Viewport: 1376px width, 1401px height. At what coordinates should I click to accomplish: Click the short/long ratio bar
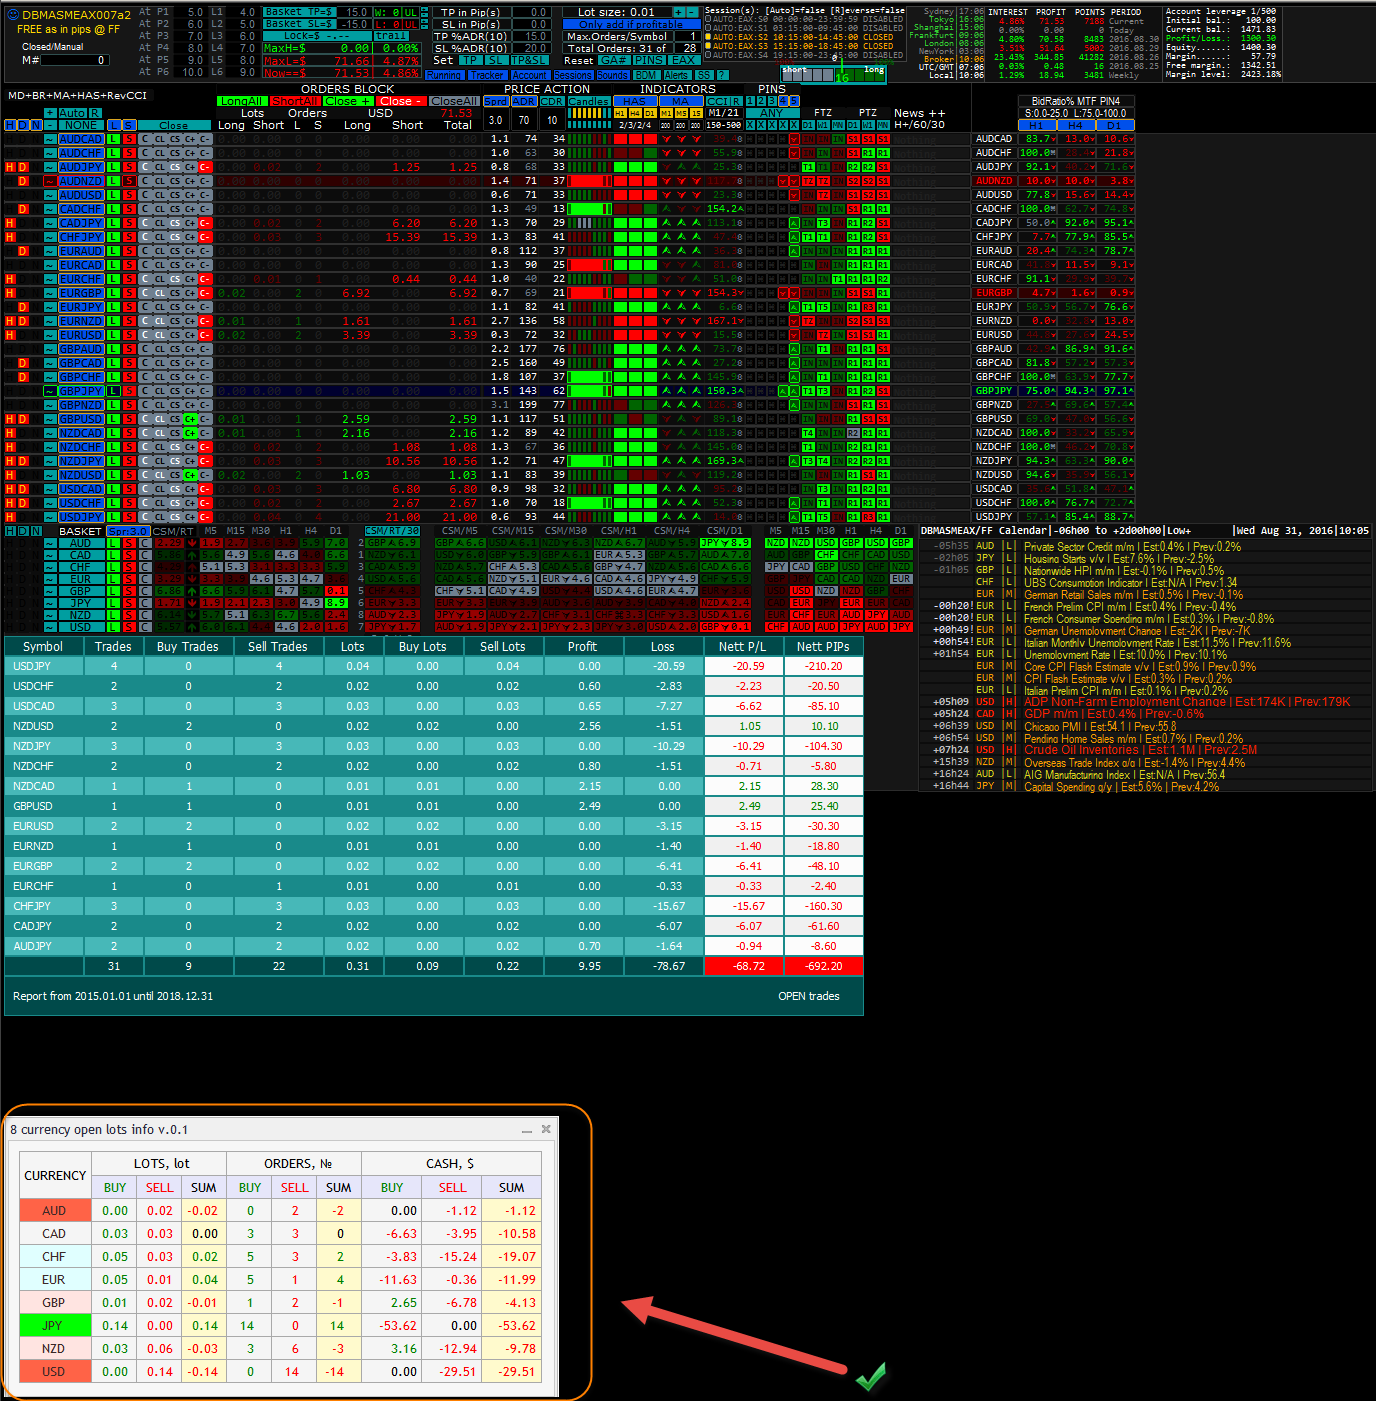pos(834,74)
